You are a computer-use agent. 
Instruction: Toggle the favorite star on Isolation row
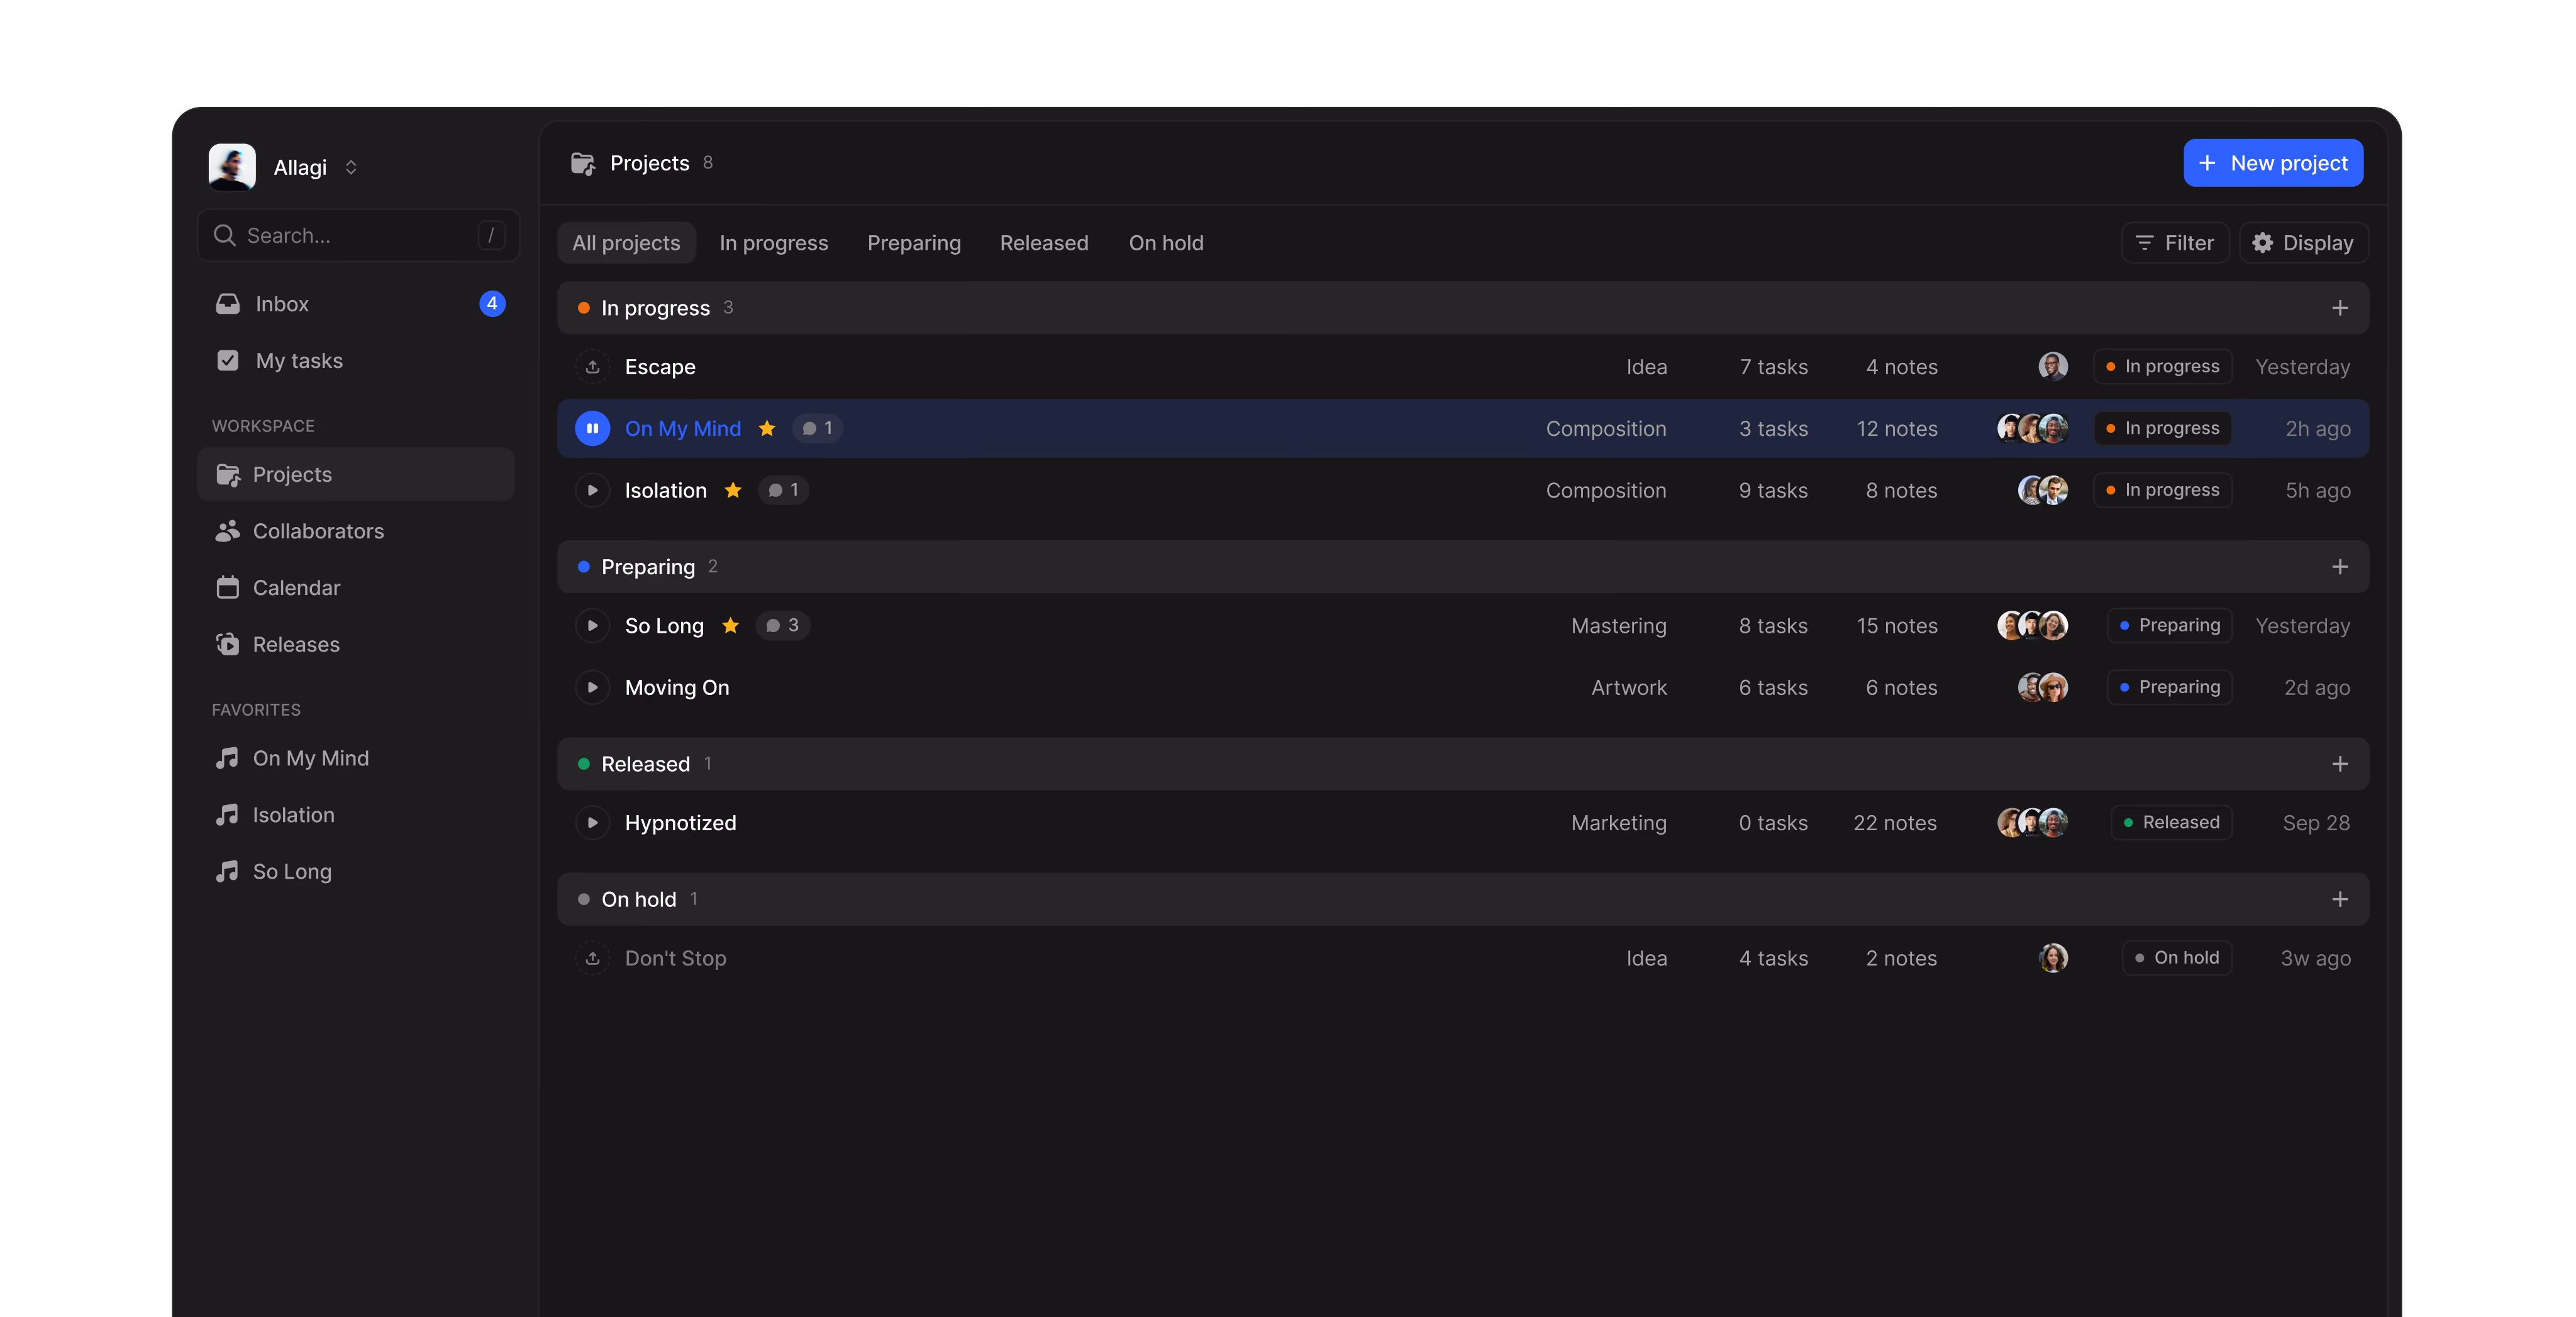coord(733,490)
